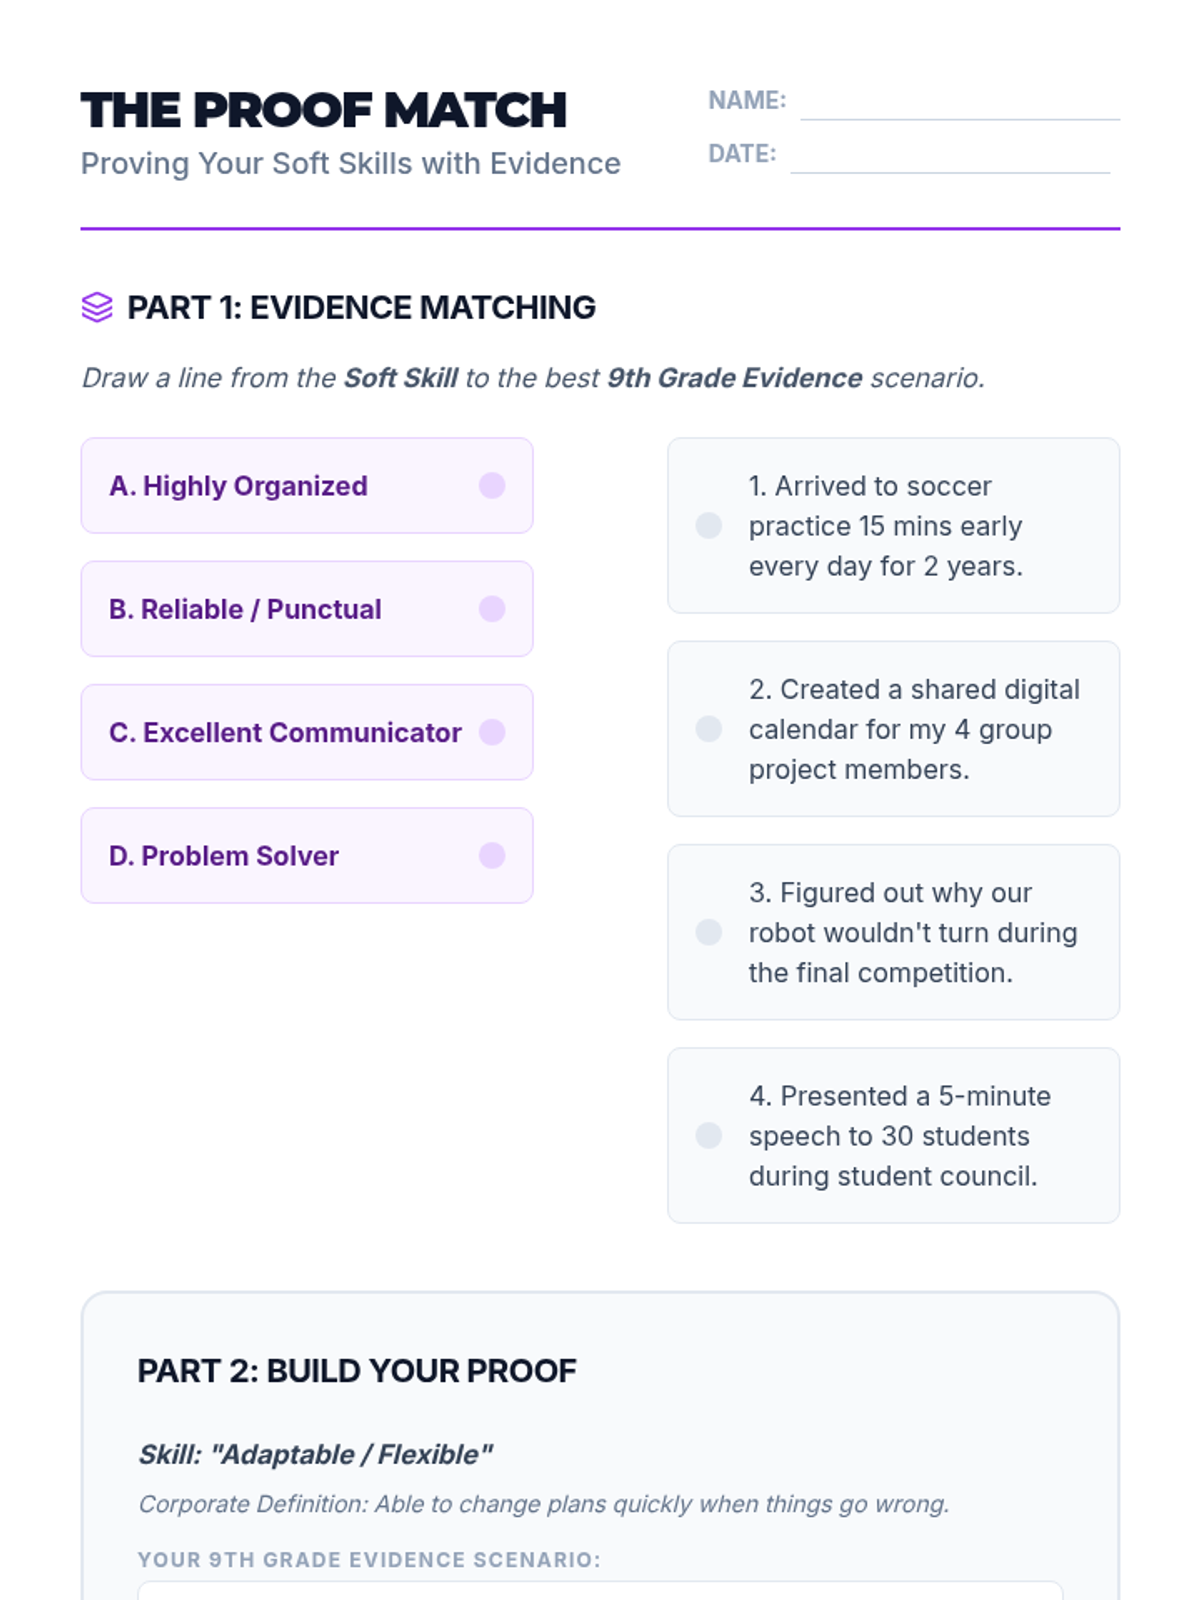Select the connector dot for Problem Solver

pos(492,856)
